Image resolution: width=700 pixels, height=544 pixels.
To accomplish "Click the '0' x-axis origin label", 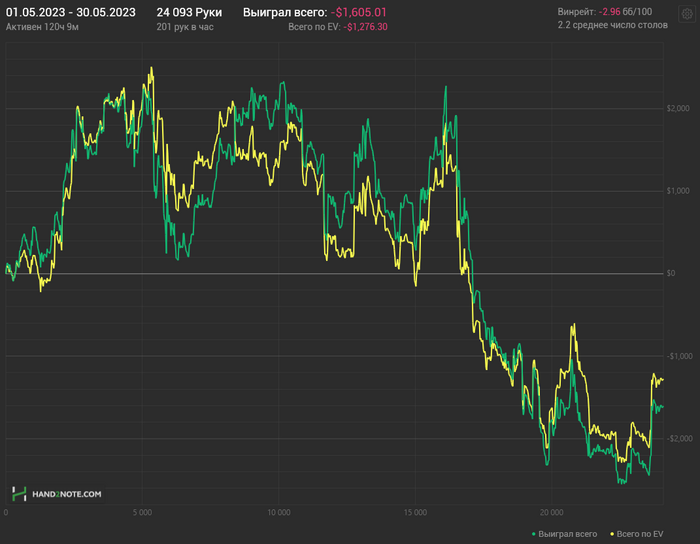I will (6, 512).
